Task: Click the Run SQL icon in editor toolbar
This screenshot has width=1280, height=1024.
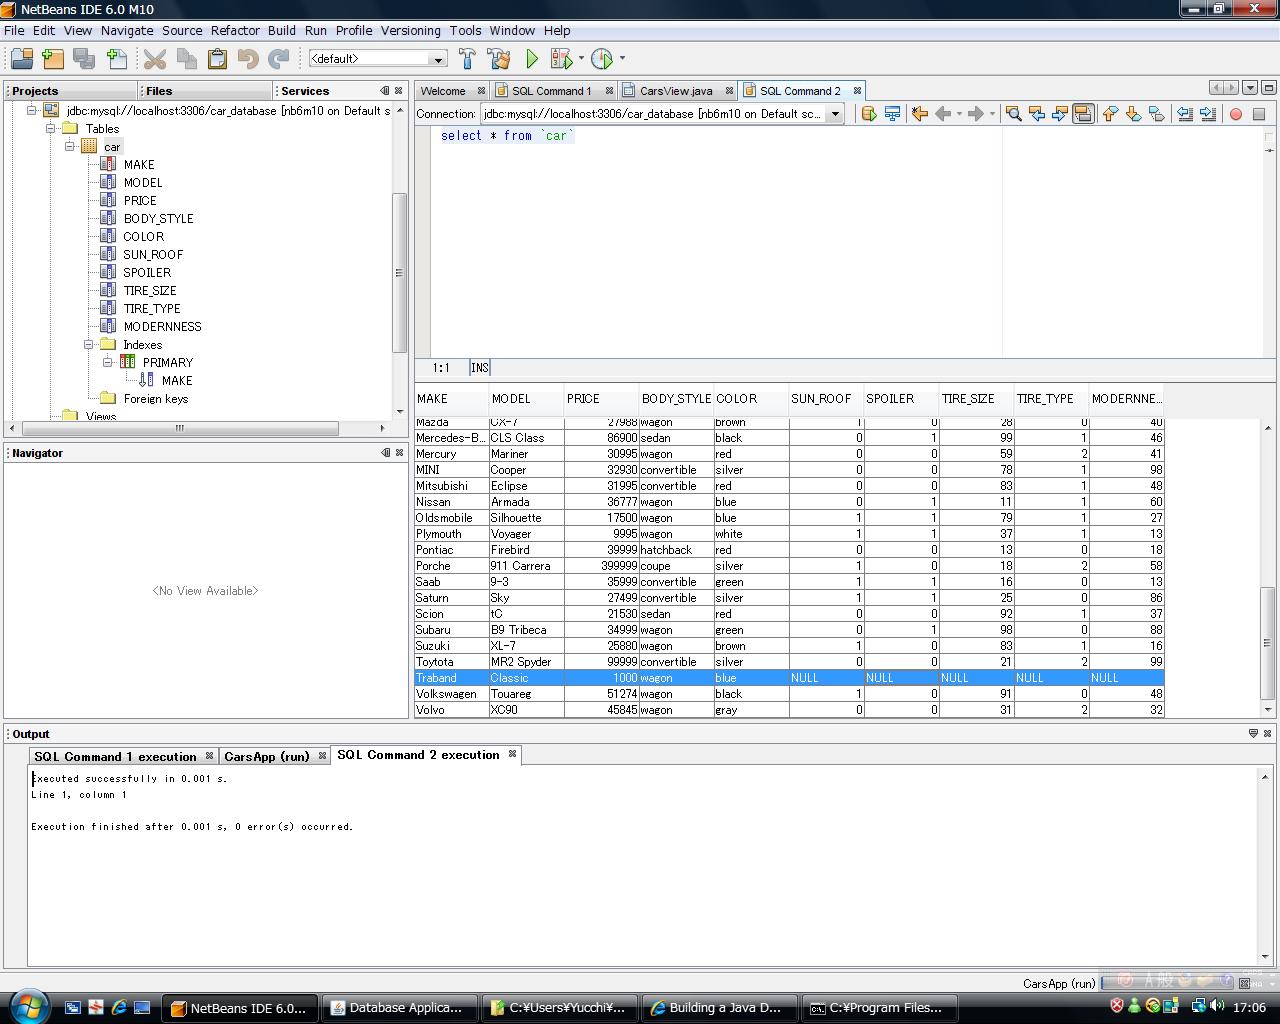Action: pyautogui.click(x=868, y=114)
